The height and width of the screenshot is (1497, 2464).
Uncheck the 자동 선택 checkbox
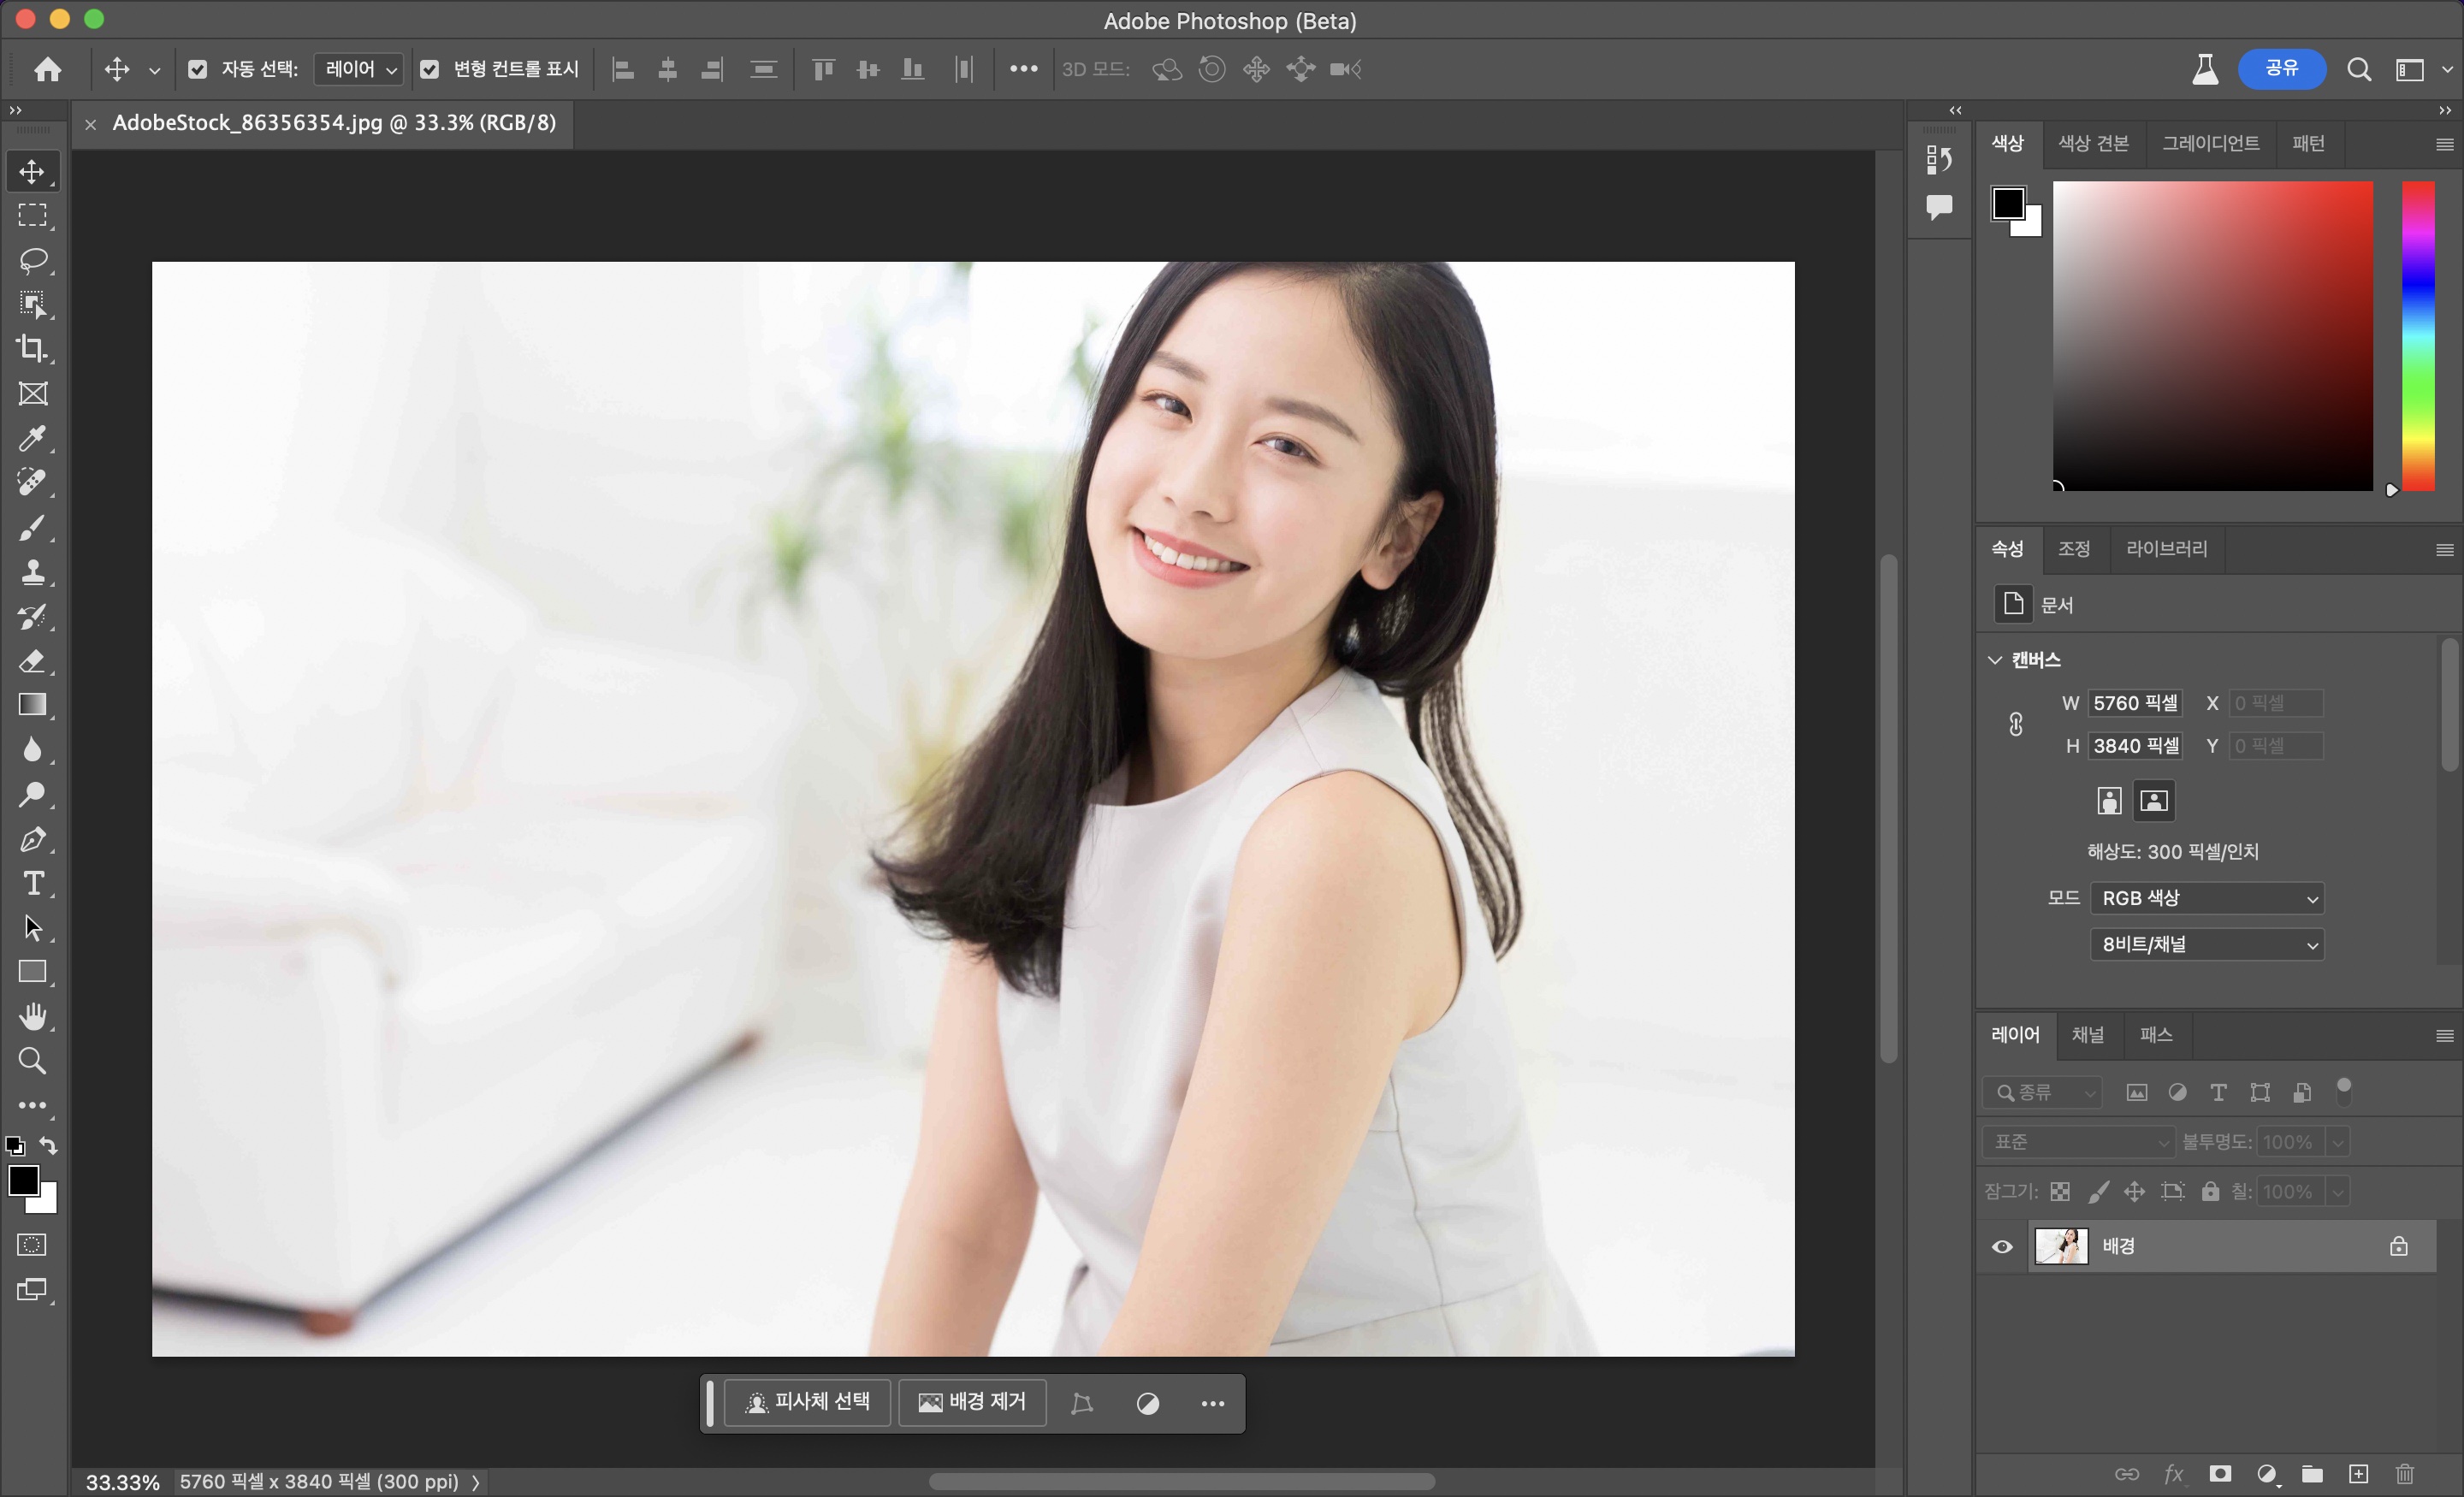click(198, 69)
